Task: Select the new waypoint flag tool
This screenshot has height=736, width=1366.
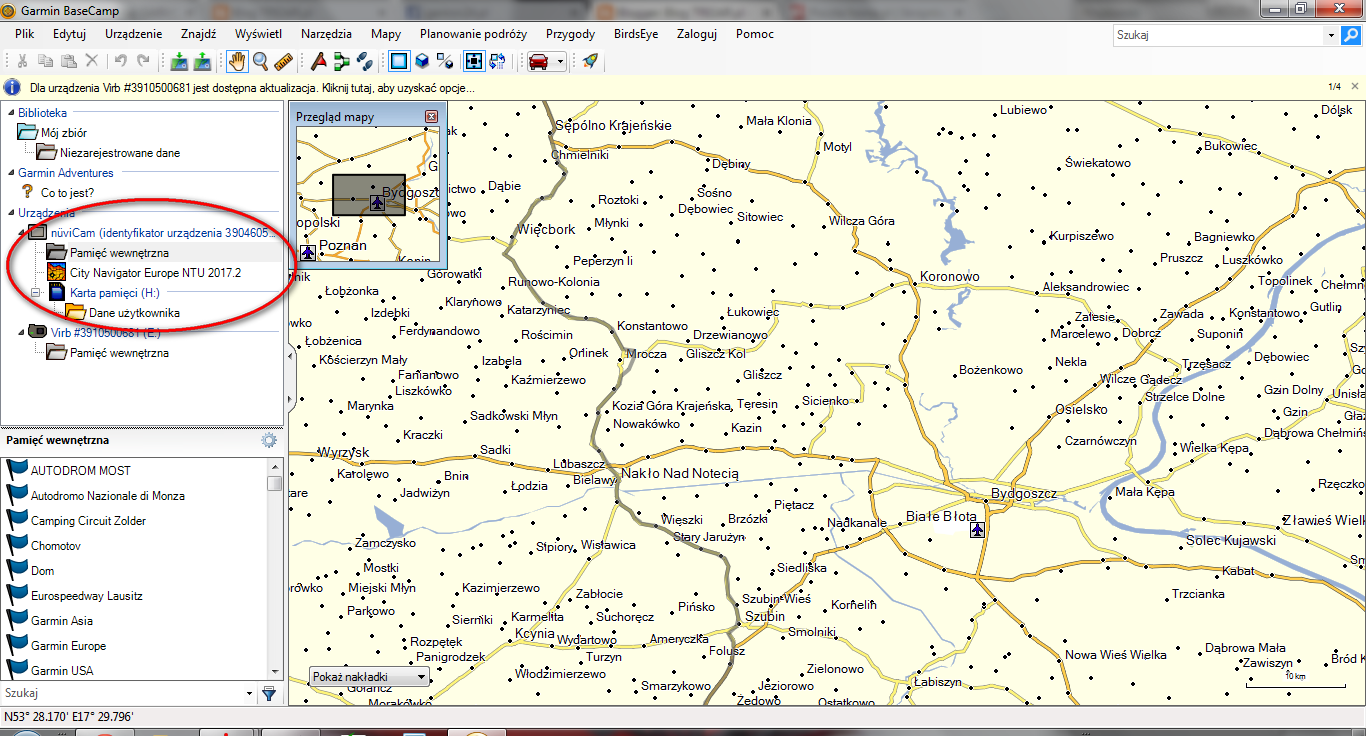Action: (x=319, y=62)
